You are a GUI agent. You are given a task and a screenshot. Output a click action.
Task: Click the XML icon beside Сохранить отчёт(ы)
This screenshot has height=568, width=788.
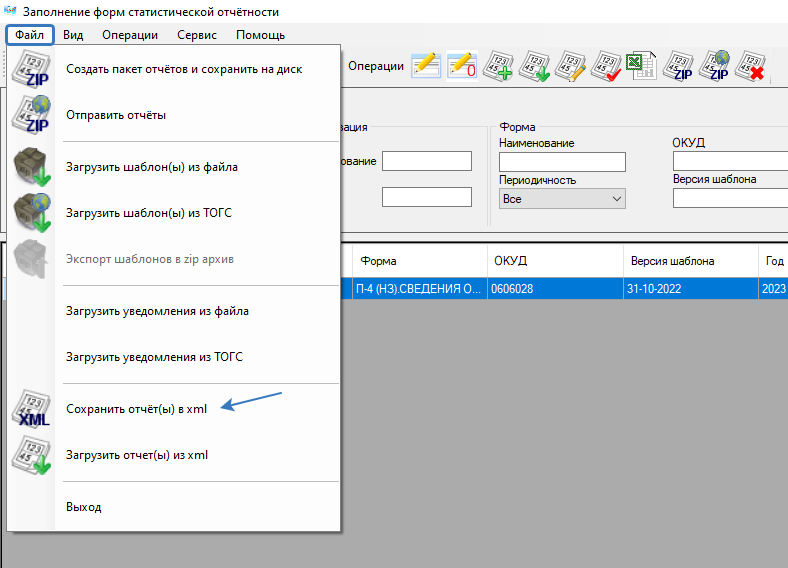(31, 409)
